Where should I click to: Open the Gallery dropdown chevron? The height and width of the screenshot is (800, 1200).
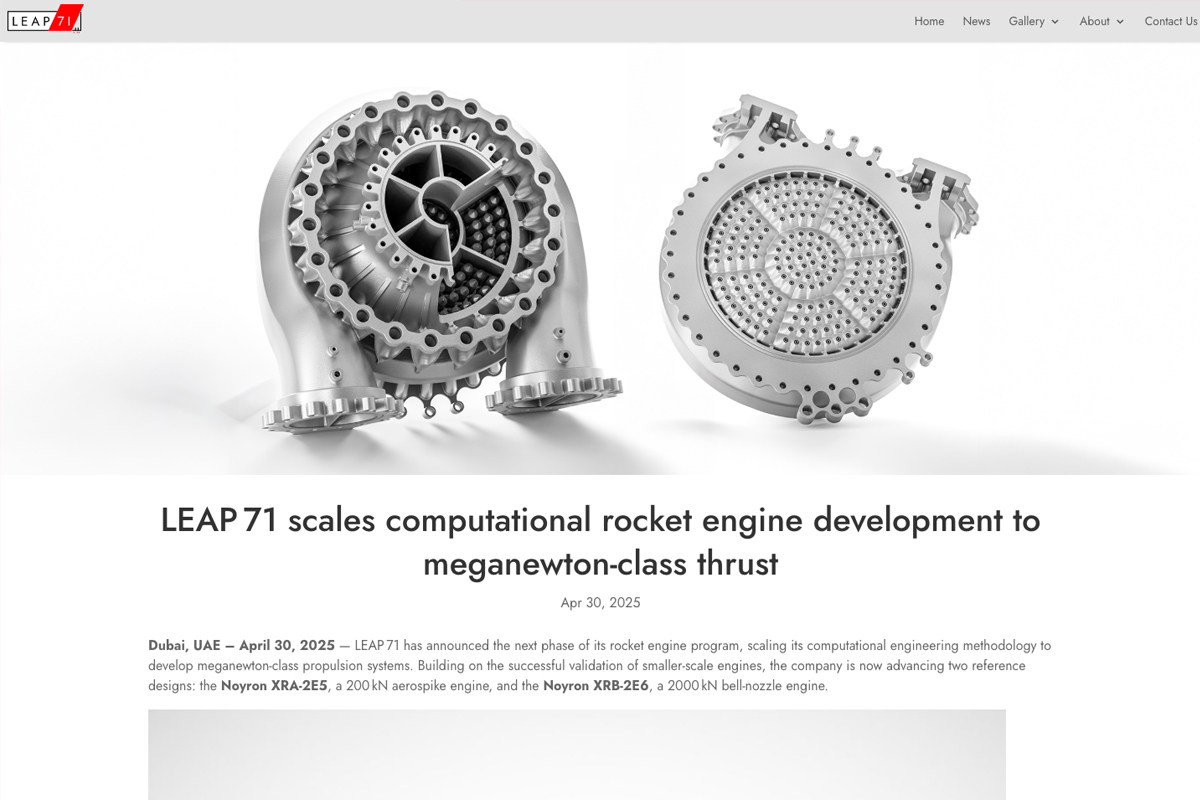pyautogui.click(x=1055, y=21)
